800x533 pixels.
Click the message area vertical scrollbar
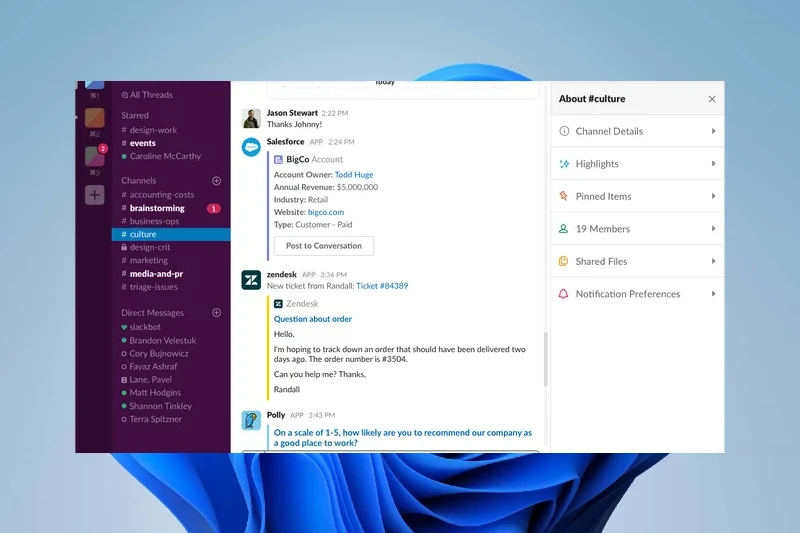point(545,359)
